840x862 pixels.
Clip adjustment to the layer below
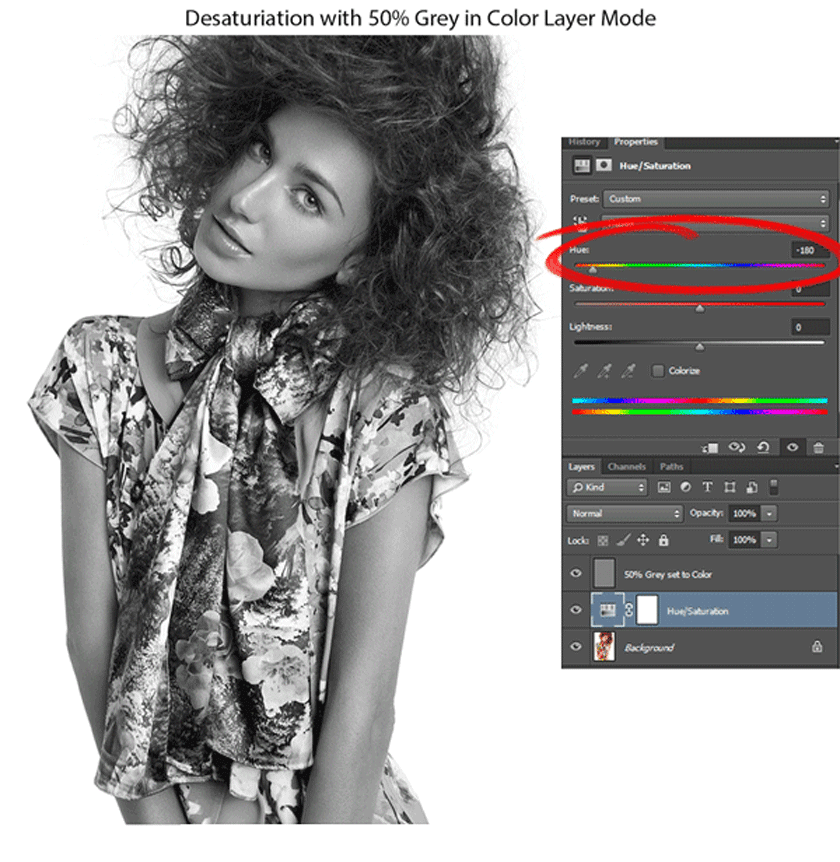710,447
